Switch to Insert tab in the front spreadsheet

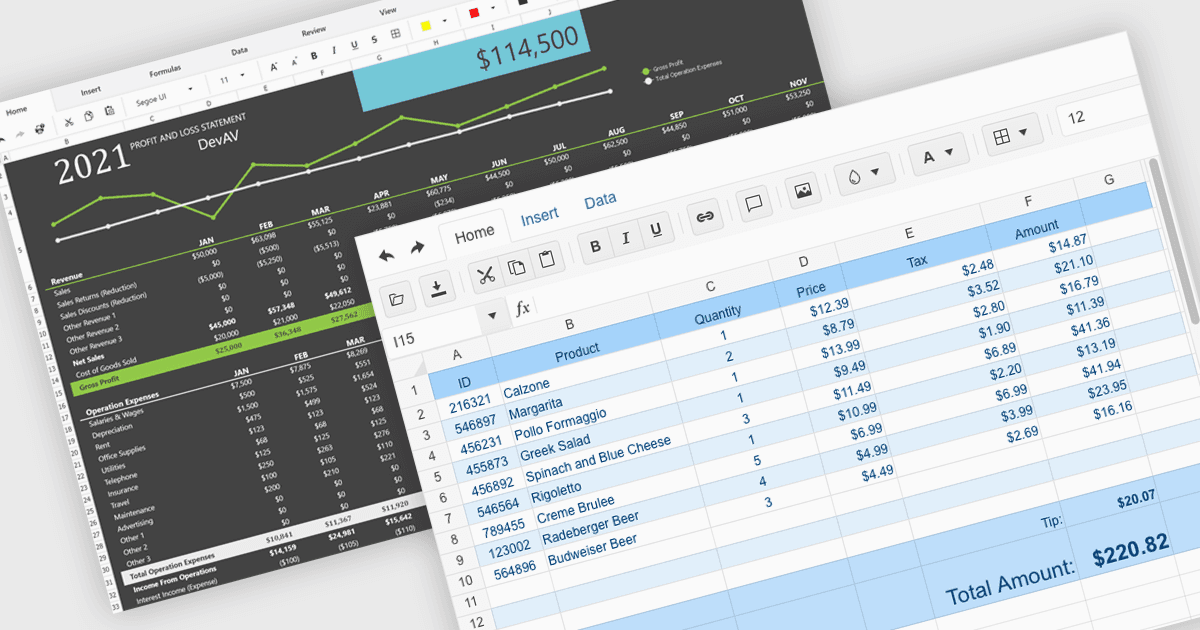(x=540, y=217)
